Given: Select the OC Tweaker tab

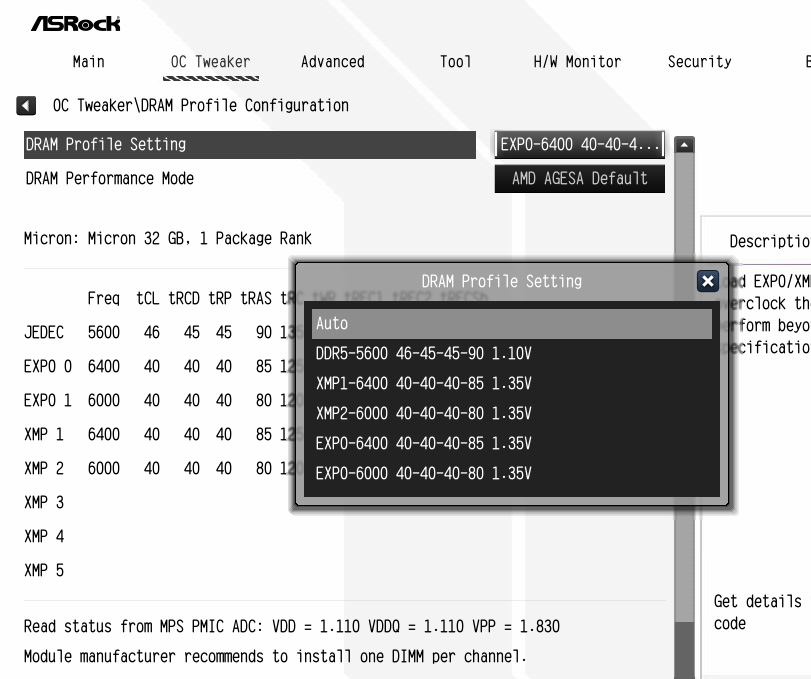Looking at the screenshot, I should pos(211,62).
